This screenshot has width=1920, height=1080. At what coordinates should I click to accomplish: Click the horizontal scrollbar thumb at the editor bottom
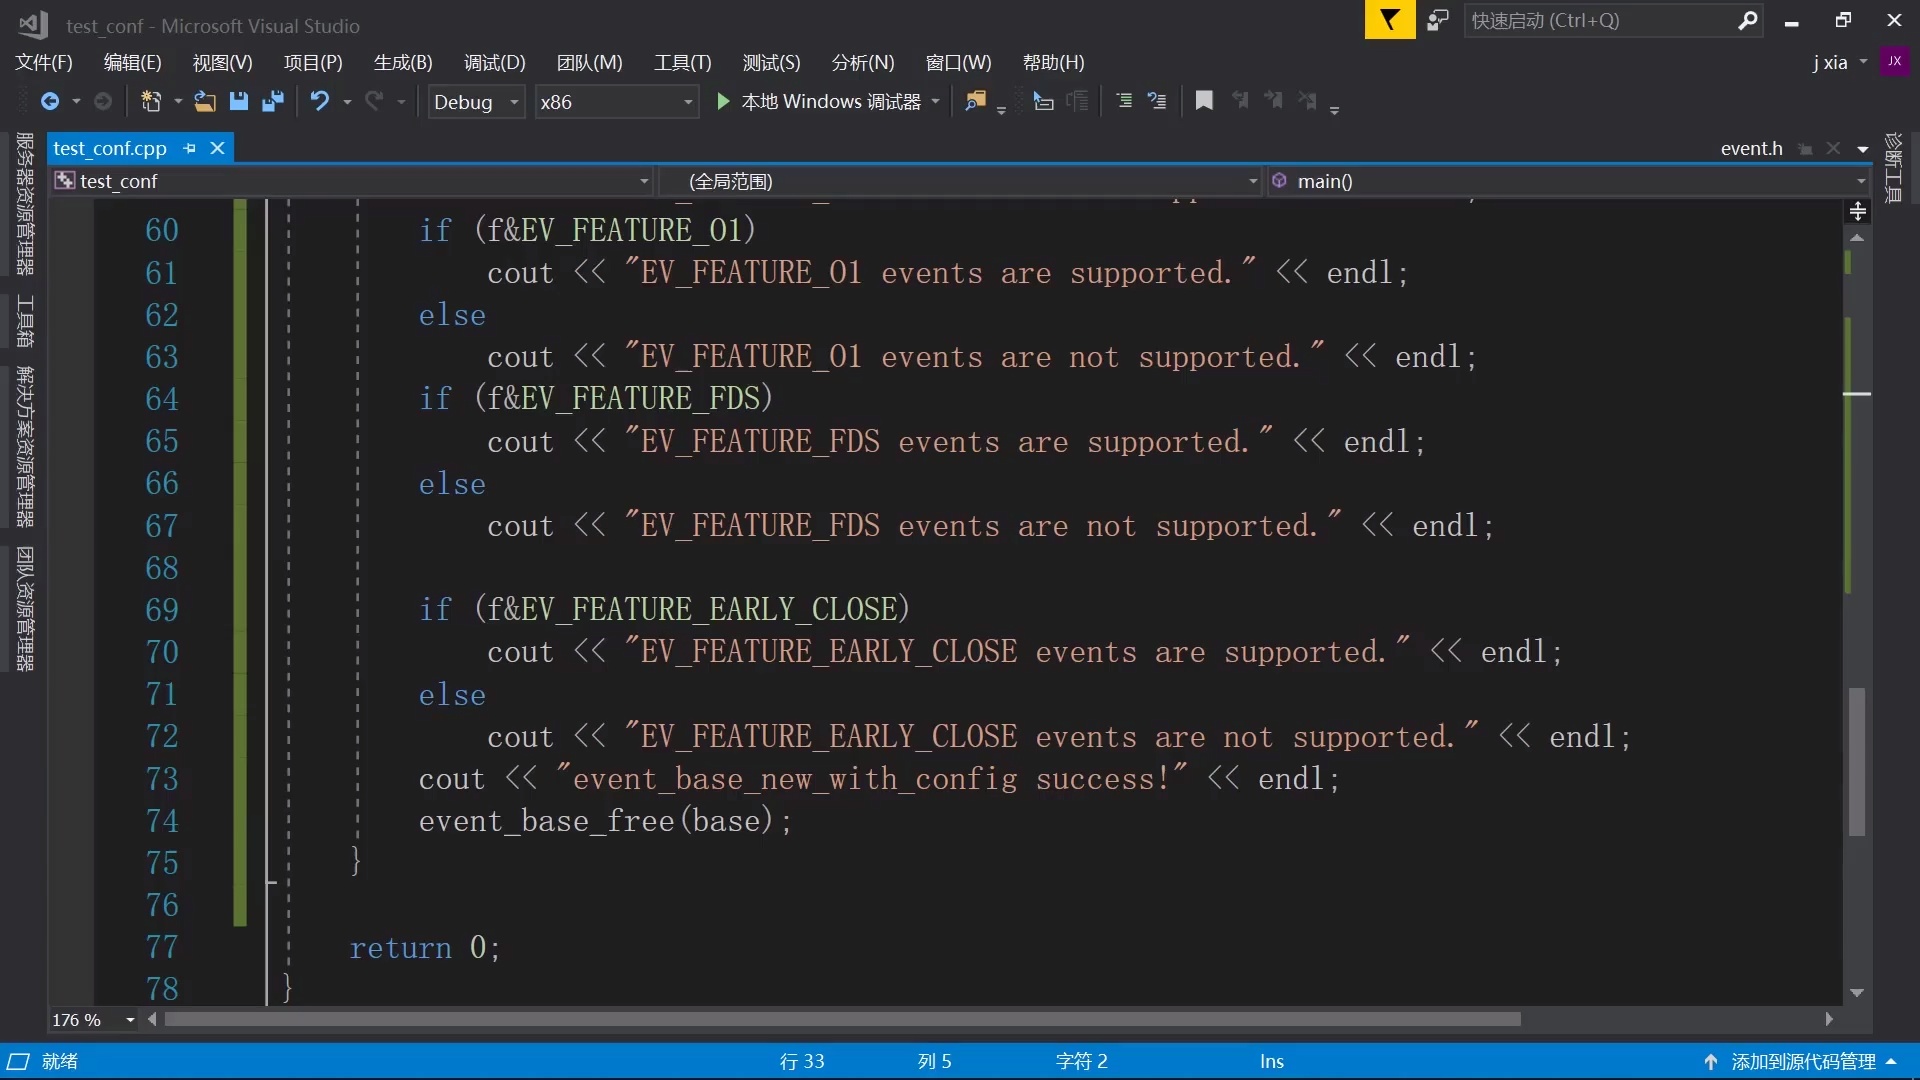pyautogui.click(x=843, y=1020)
